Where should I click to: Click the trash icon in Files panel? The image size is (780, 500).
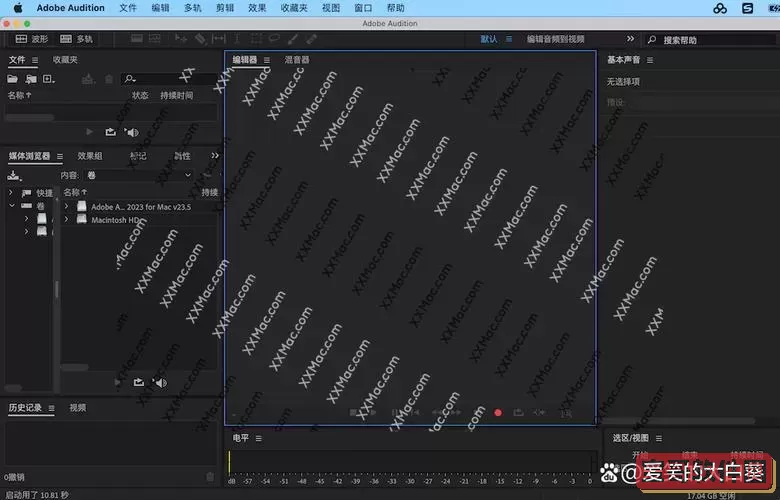point(109,79)
